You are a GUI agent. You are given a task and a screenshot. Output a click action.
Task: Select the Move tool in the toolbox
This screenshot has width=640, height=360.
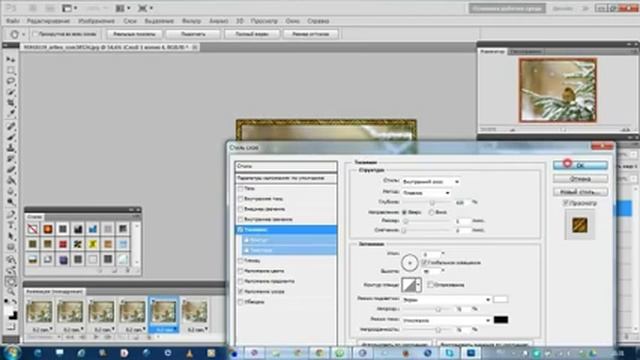[11, 60]
